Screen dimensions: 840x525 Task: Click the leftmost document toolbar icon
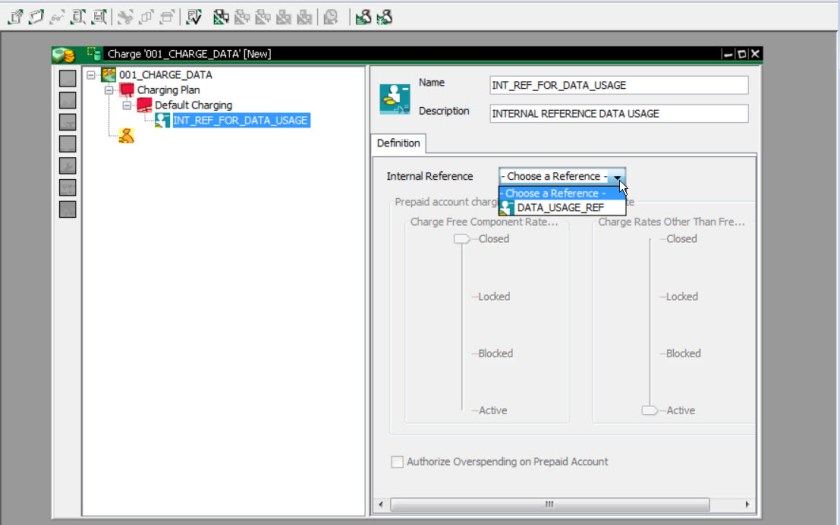tap(16, 17)
